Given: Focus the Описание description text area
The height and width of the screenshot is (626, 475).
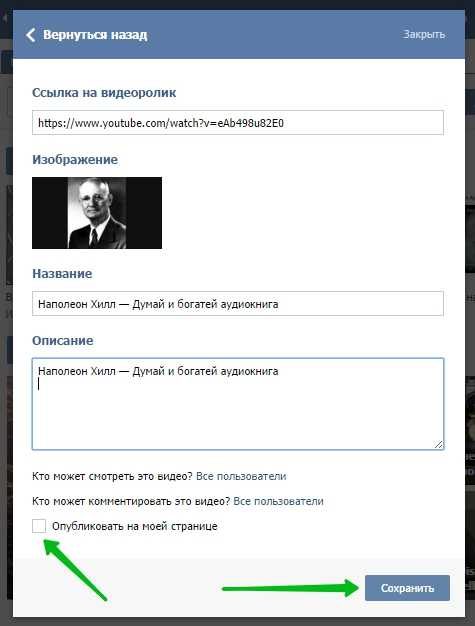Looking at the screenshot, I should 238,404.
